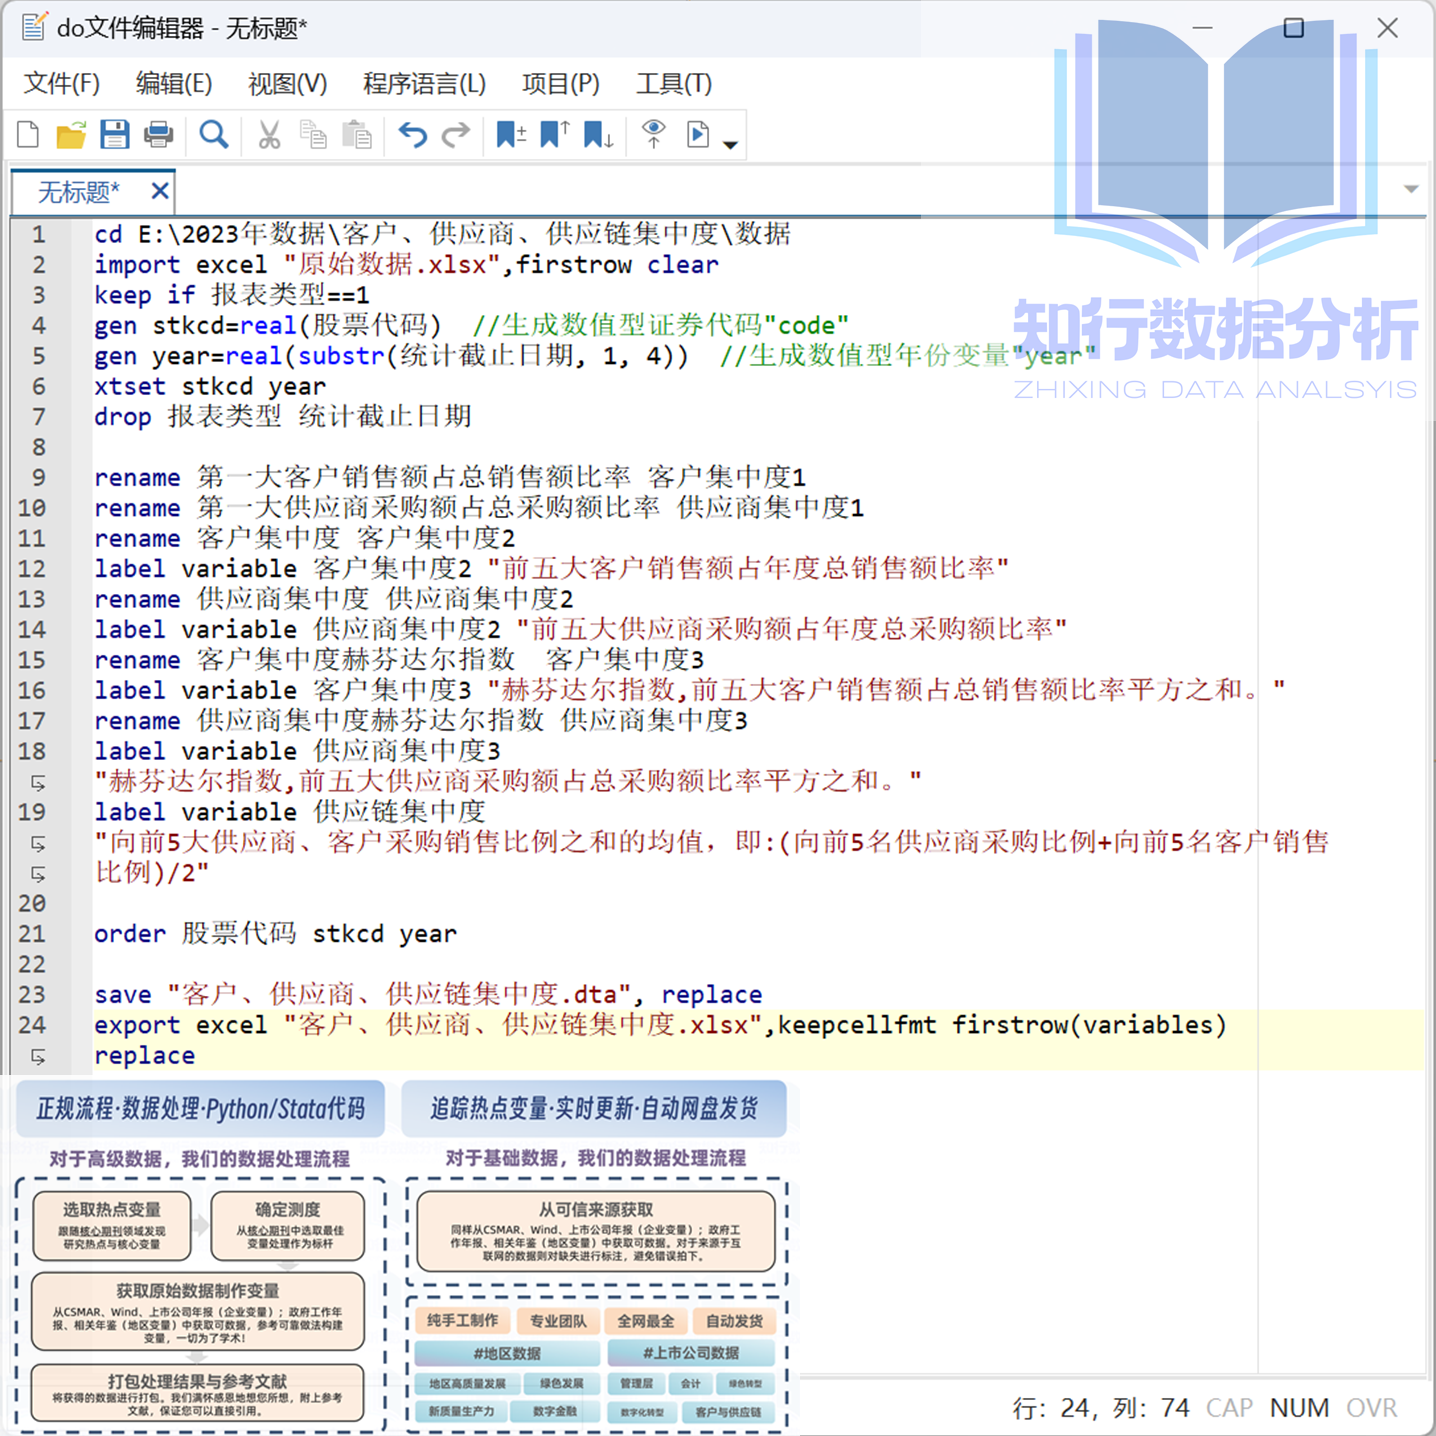The width and height of the screenshot is (1436, 1436).
Task: Cut selected text with the scissors icon
Action: 267,134
